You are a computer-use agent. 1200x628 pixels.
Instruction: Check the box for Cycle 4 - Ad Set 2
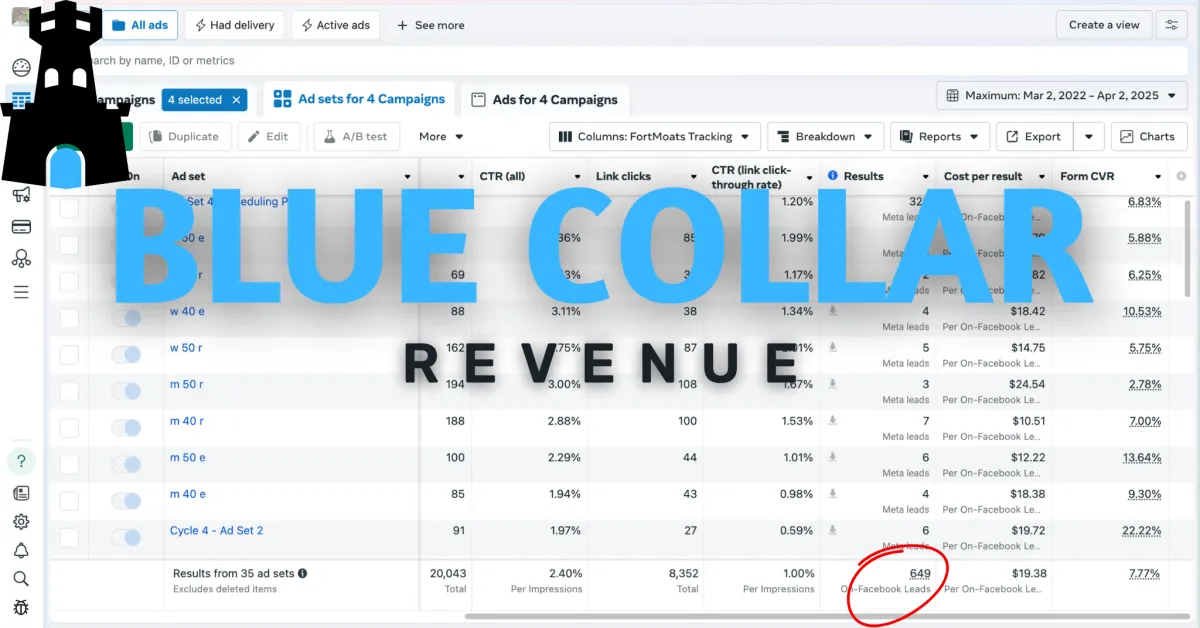point(69,538)
